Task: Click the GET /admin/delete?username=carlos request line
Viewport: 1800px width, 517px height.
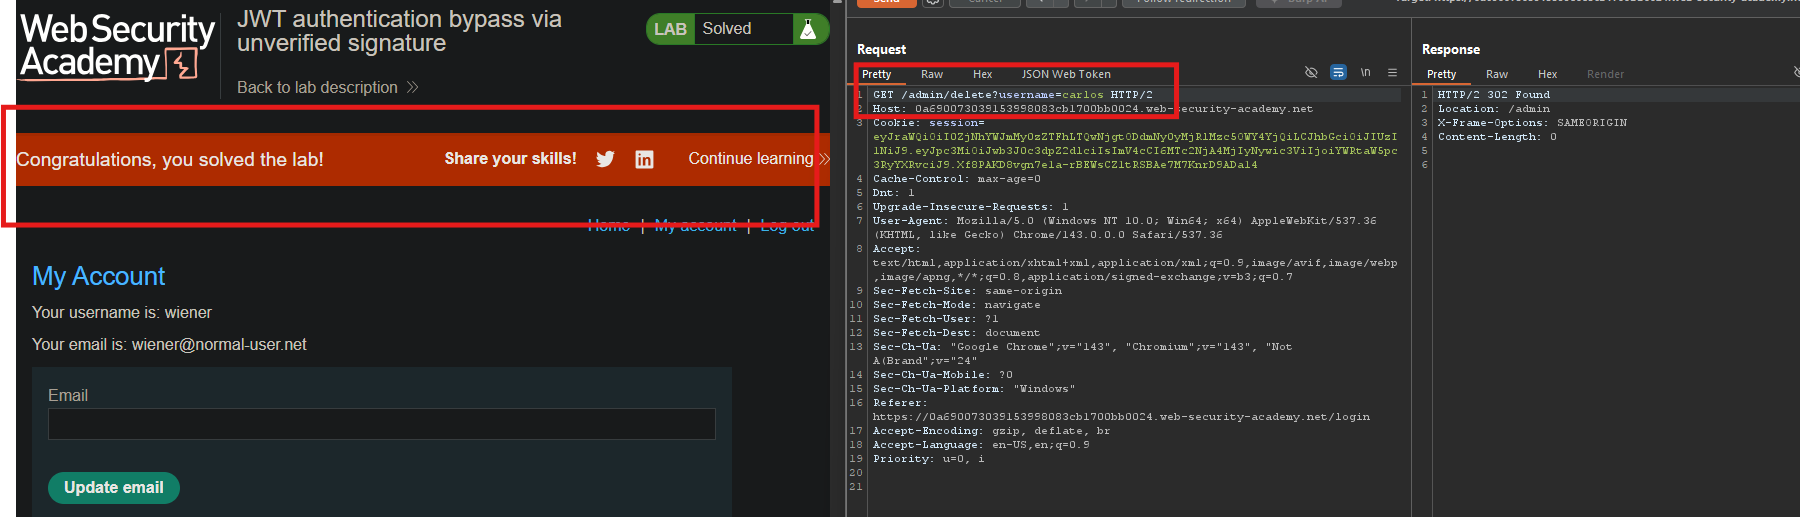Action: (x=1012, y=95)
